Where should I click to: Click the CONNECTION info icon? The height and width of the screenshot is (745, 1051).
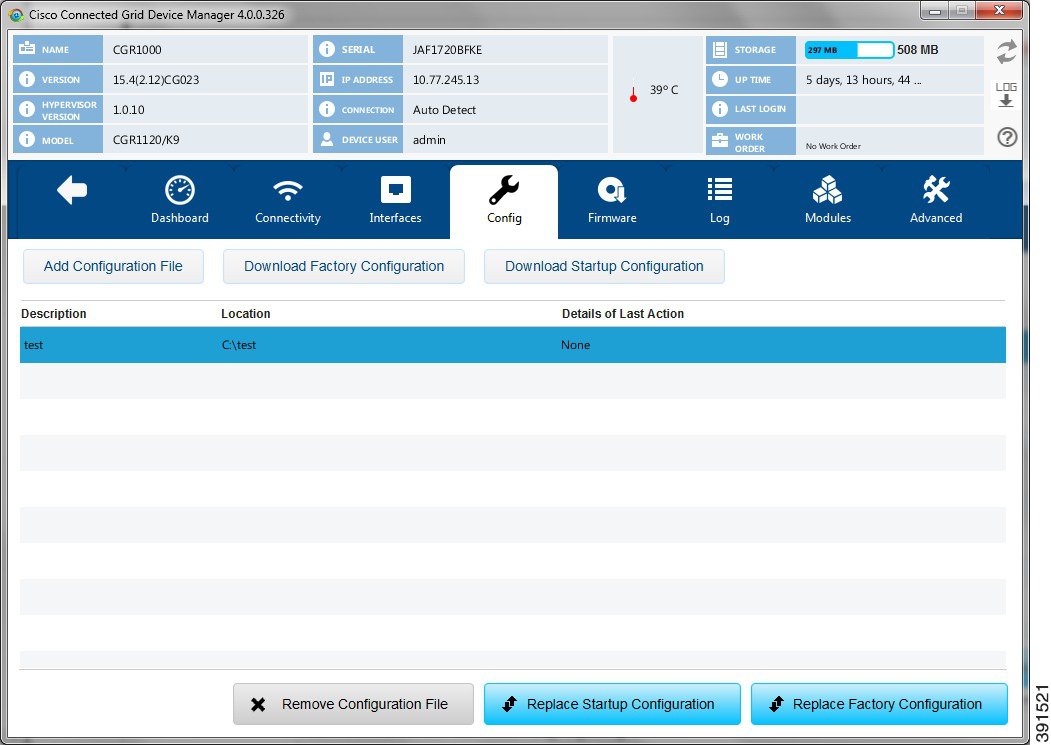click(326, 109)
